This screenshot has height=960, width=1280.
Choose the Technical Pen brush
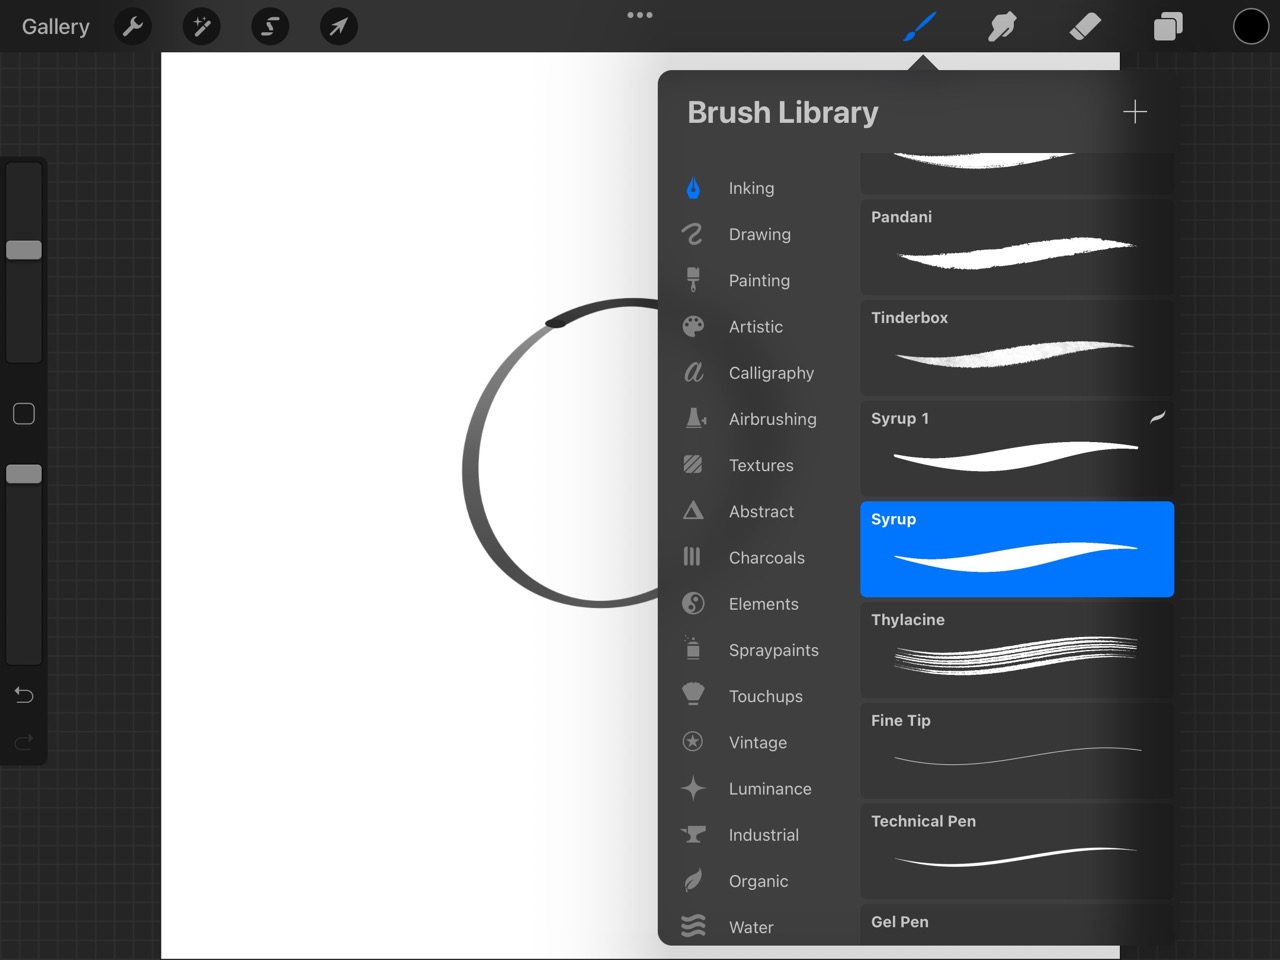[x=1017, y=851]
